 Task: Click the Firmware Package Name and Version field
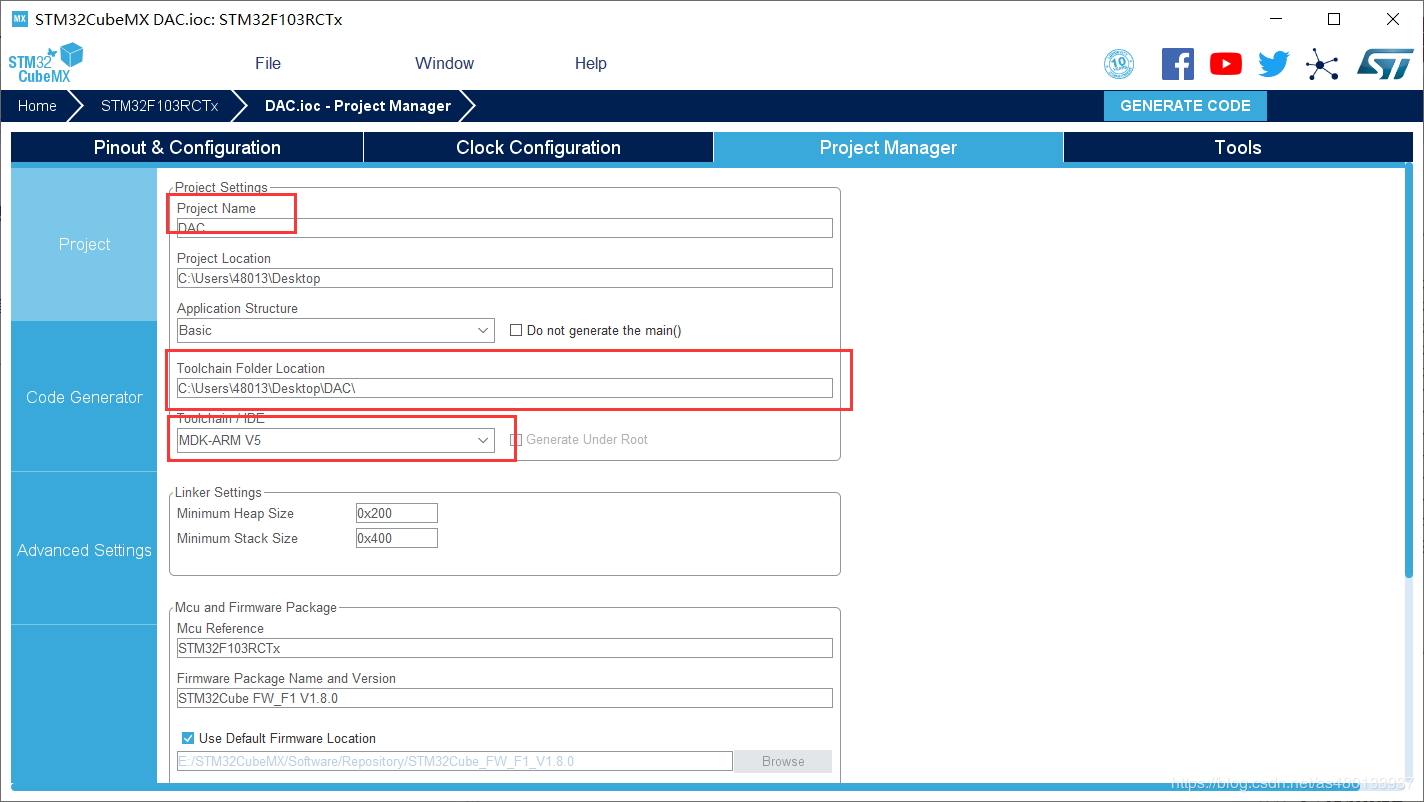[505, 698]
